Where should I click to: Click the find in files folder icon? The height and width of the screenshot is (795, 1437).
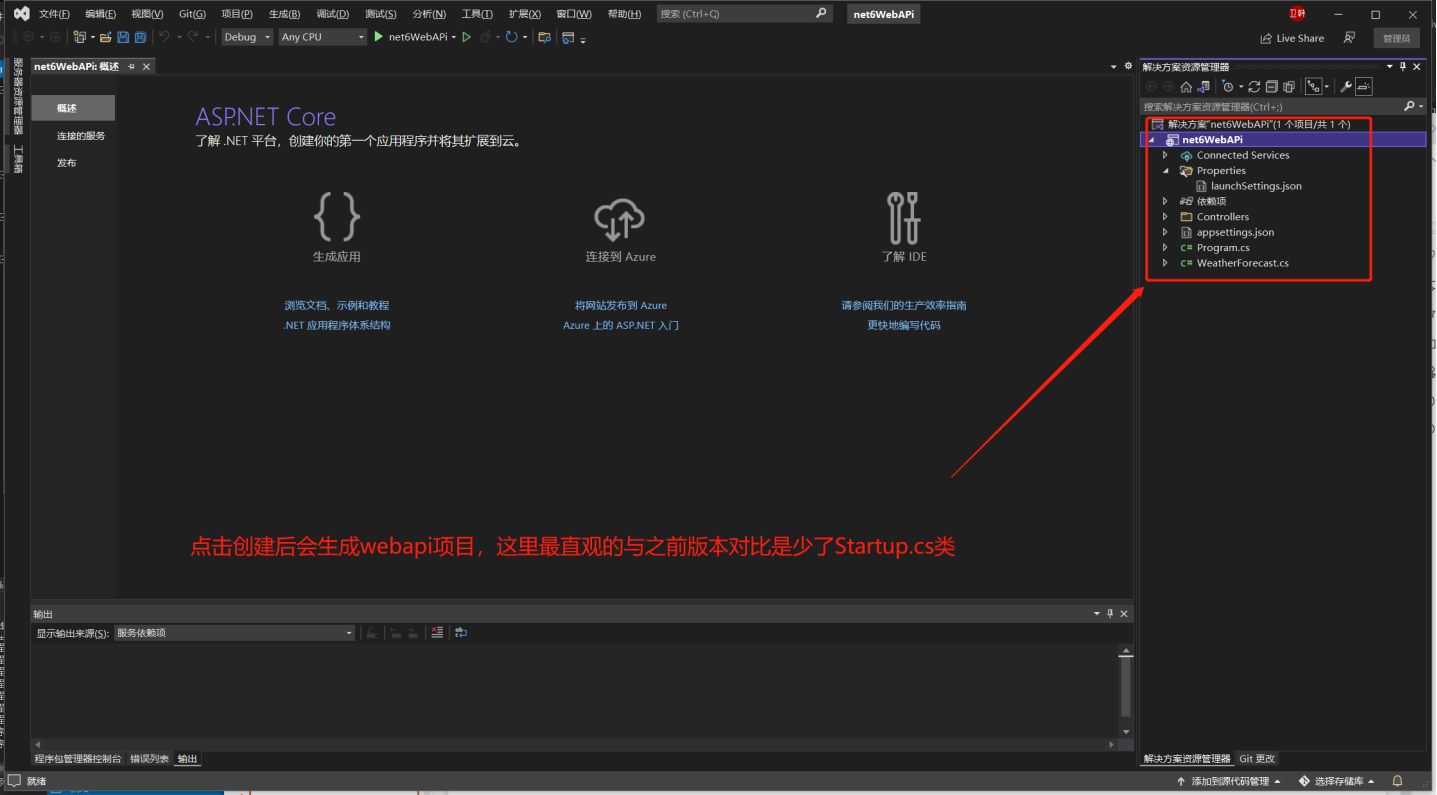pyautogui.click(x=544, y=37)
